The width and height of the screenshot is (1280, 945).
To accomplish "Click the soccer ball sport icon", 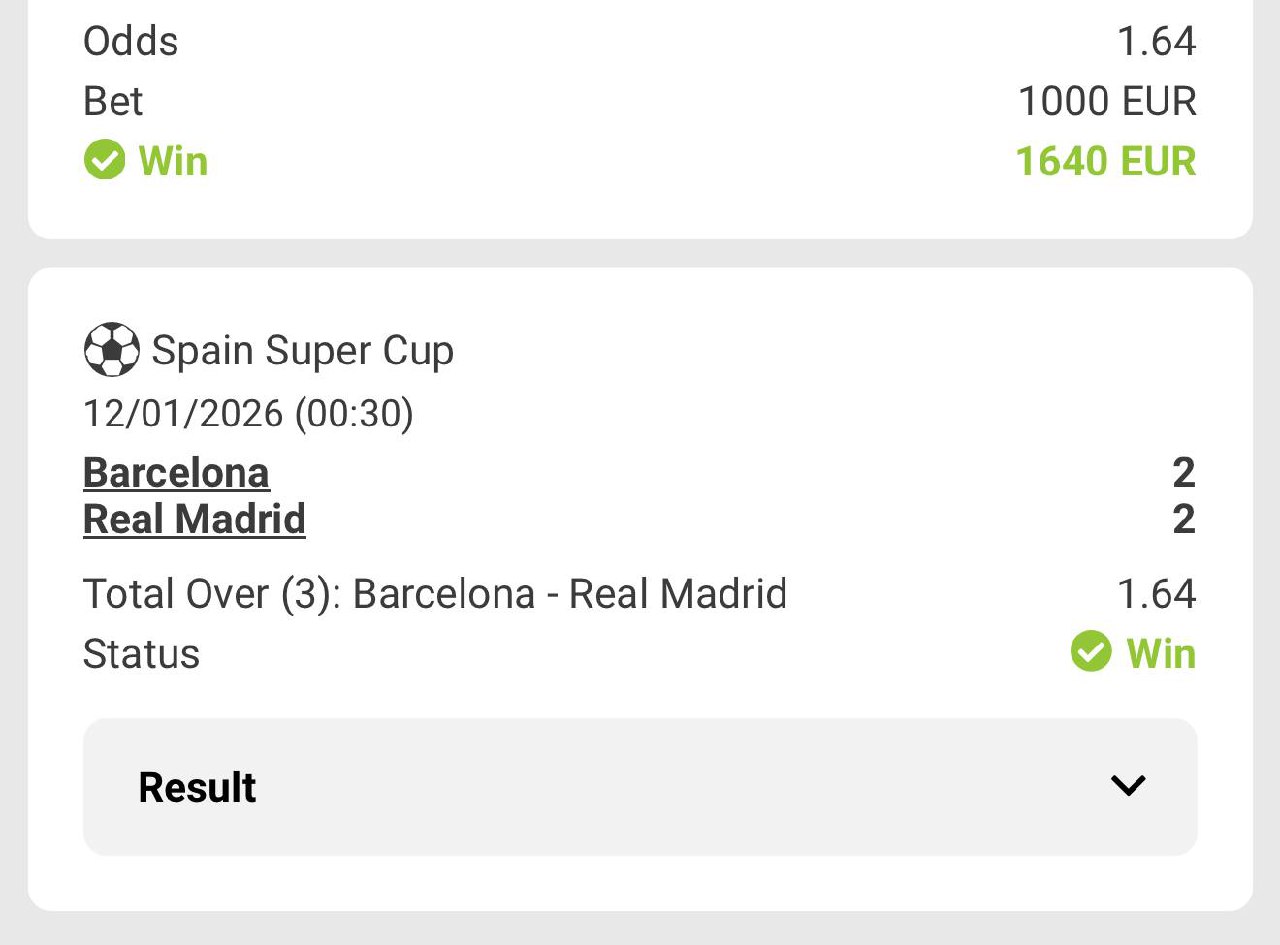I will pyautogui.click(x=111, y=350).
